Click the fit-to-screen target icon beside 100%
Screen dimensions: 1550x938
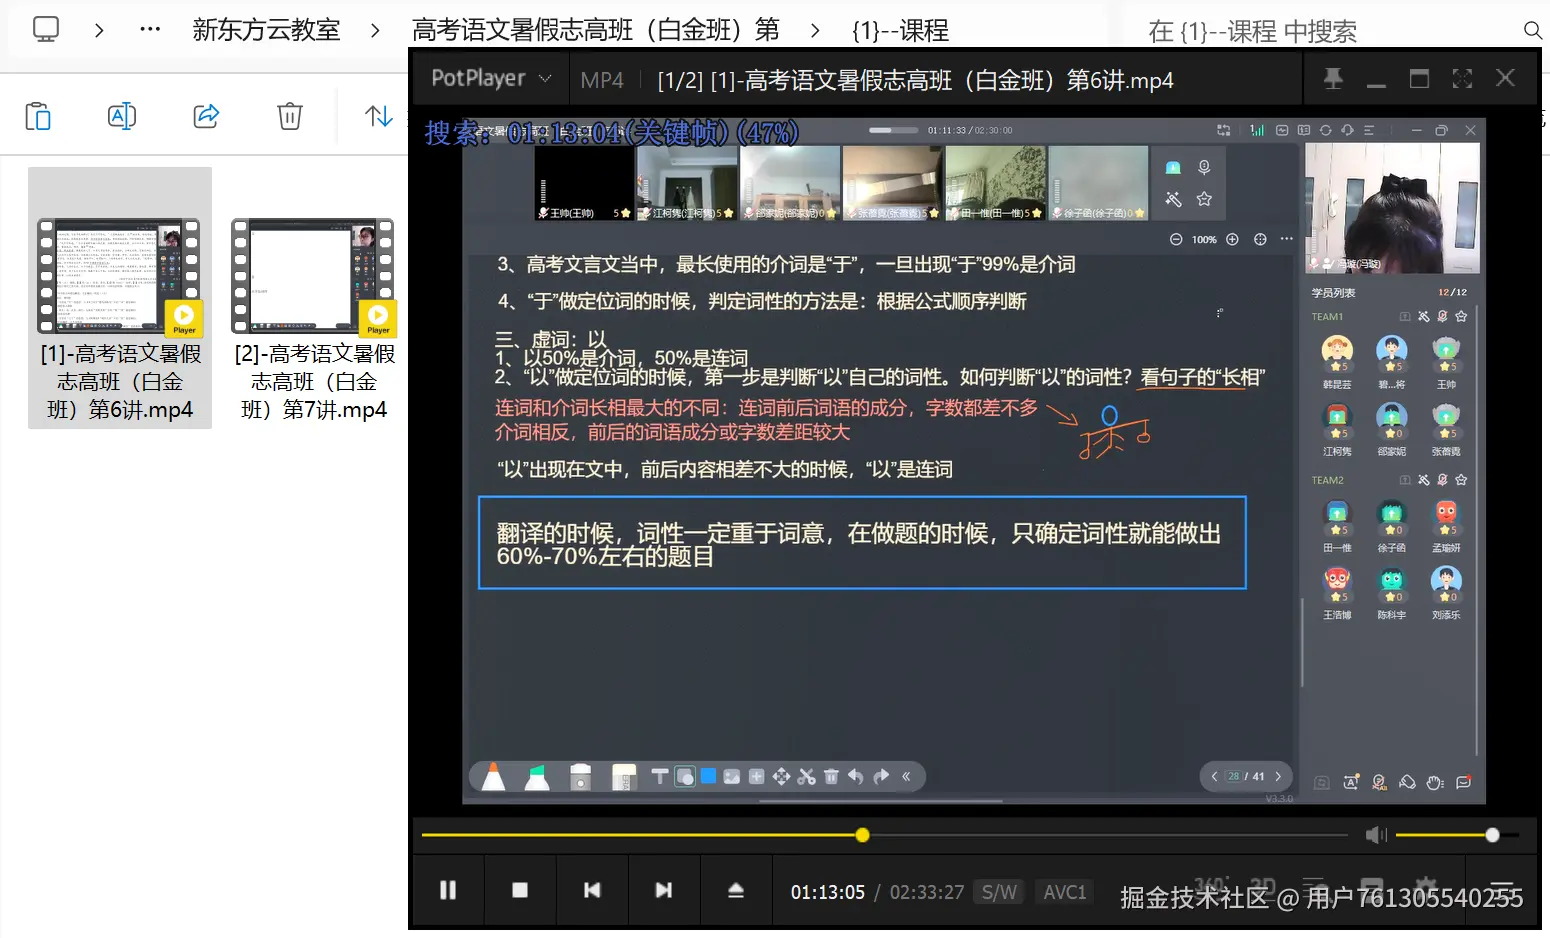pos(1260,239)
